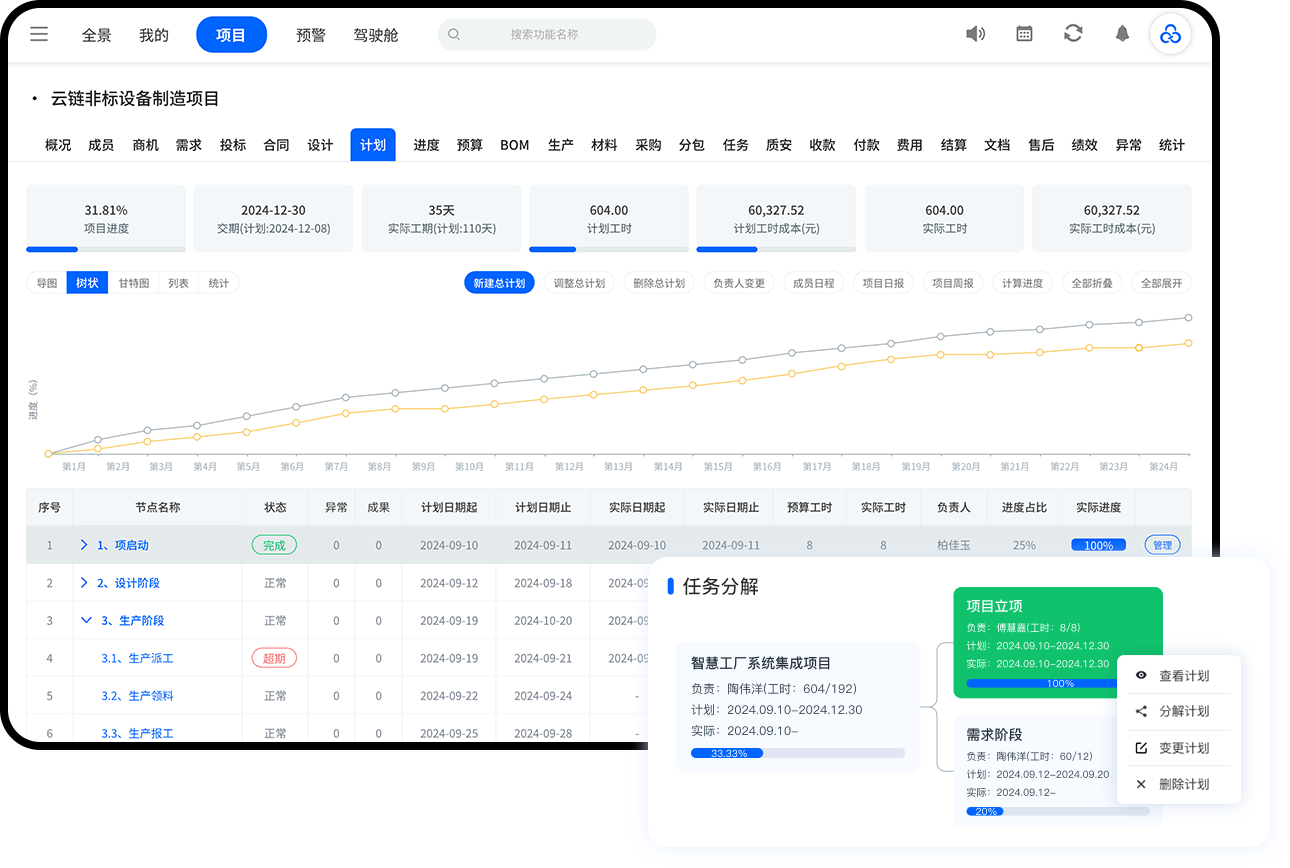
Task: Click the 管理 button in first row
Action: 1161,545
